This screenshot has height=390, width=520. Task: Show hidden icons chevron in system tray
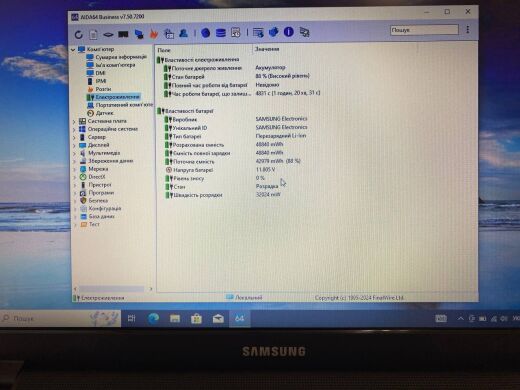460,319
